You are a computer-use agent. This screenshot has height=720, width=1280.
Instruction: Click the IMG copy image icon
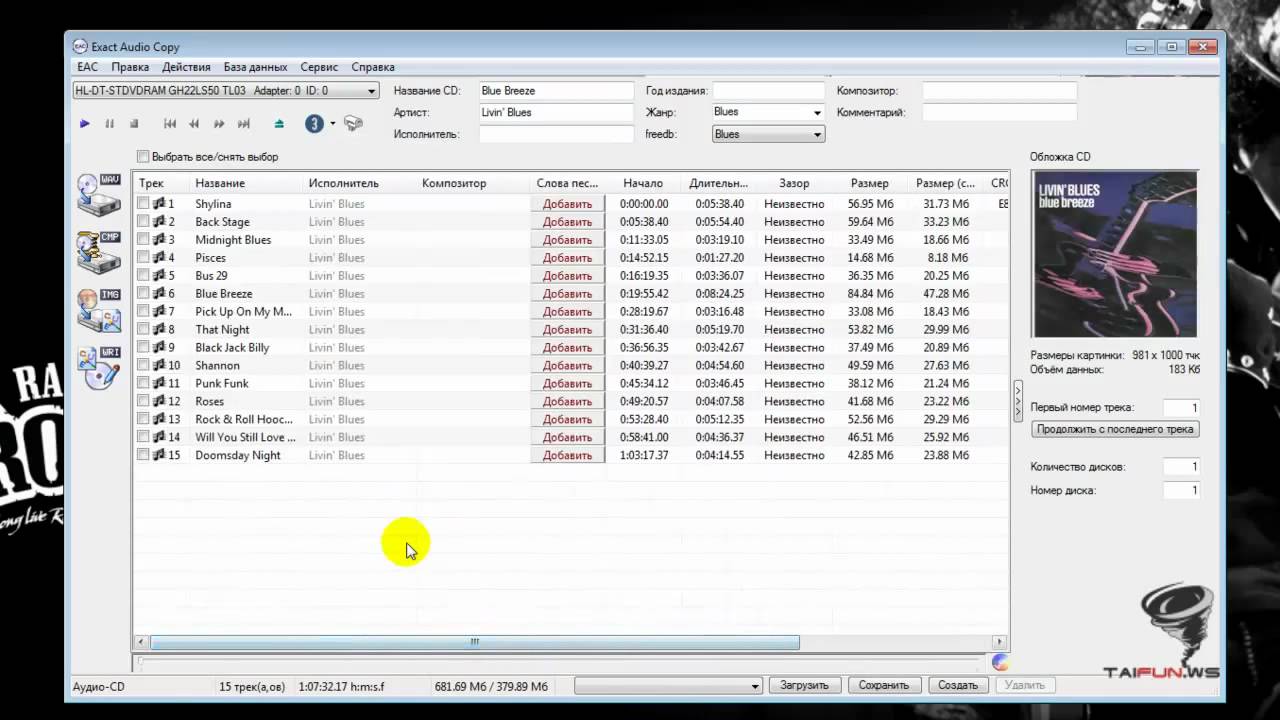point(99,310)
